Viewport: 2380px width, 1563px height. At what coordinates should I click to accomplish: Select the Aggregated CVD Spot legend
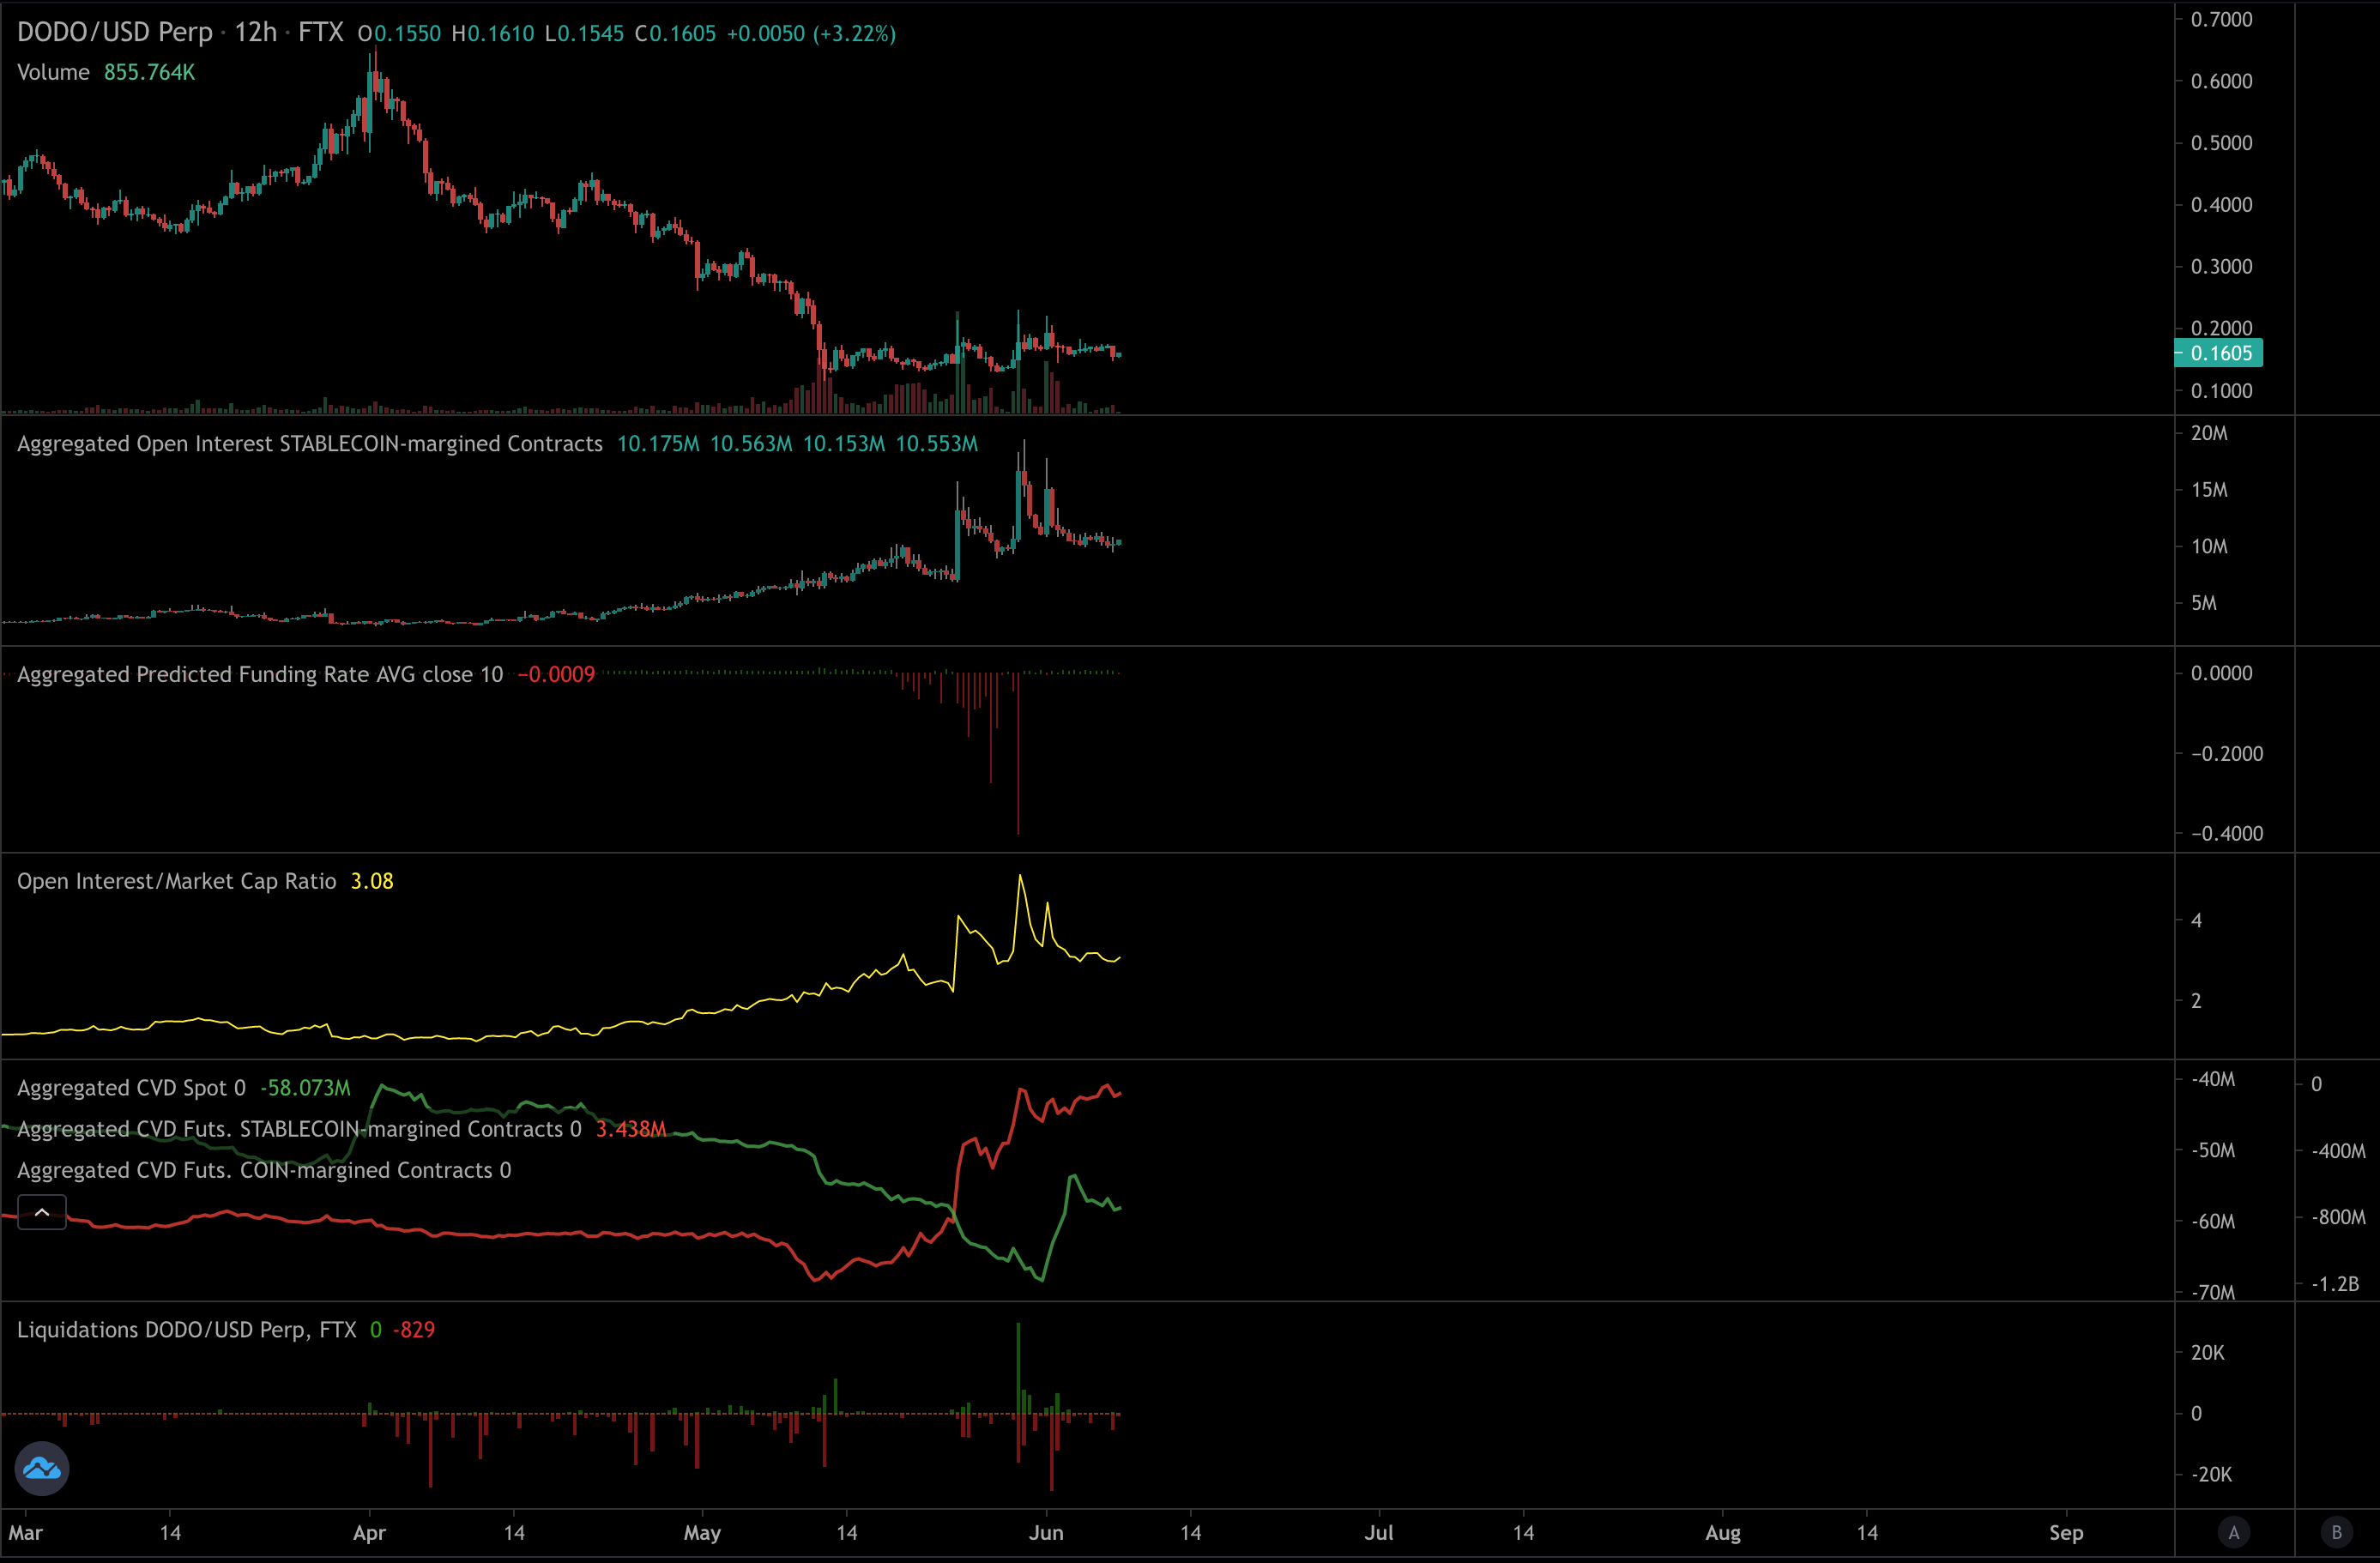131,1088
